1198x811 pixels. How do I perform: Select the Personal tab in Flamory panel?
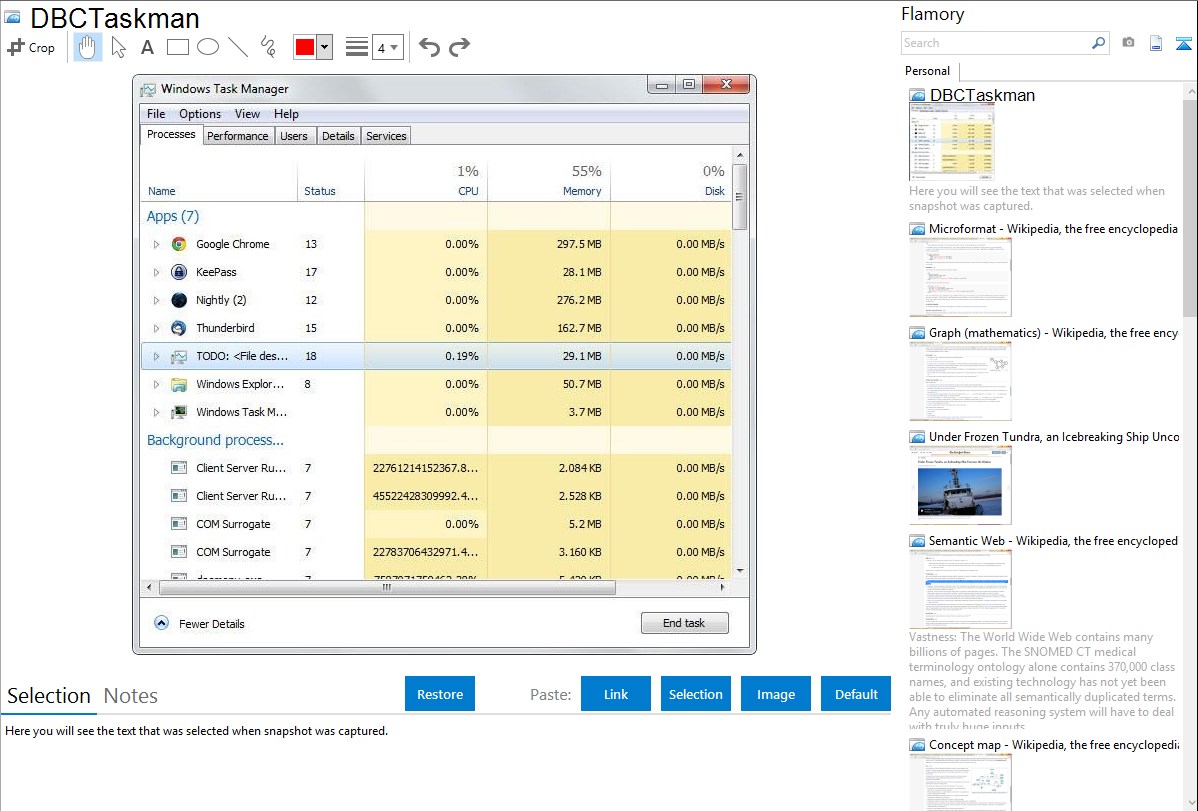point(928,71)
